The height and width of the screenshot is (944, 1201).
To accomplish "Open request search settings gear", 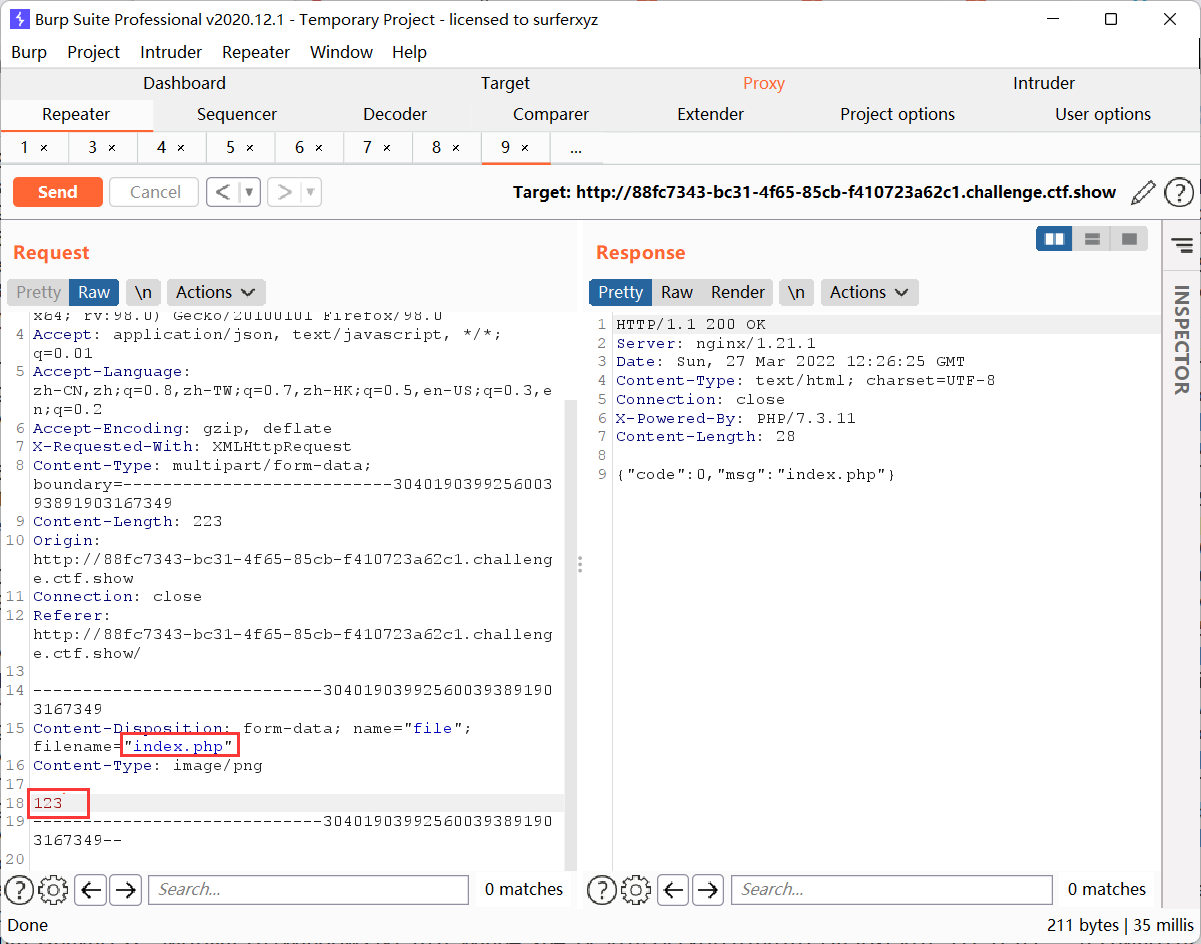I will tap(53, 889).
